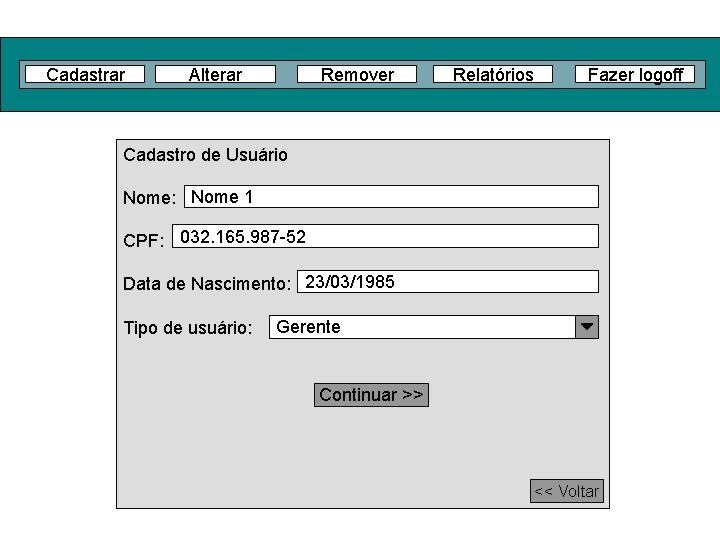Screen dimensions: 720x540
Task: Click Fazer logoff to sign out
Action: pos(635,74)
